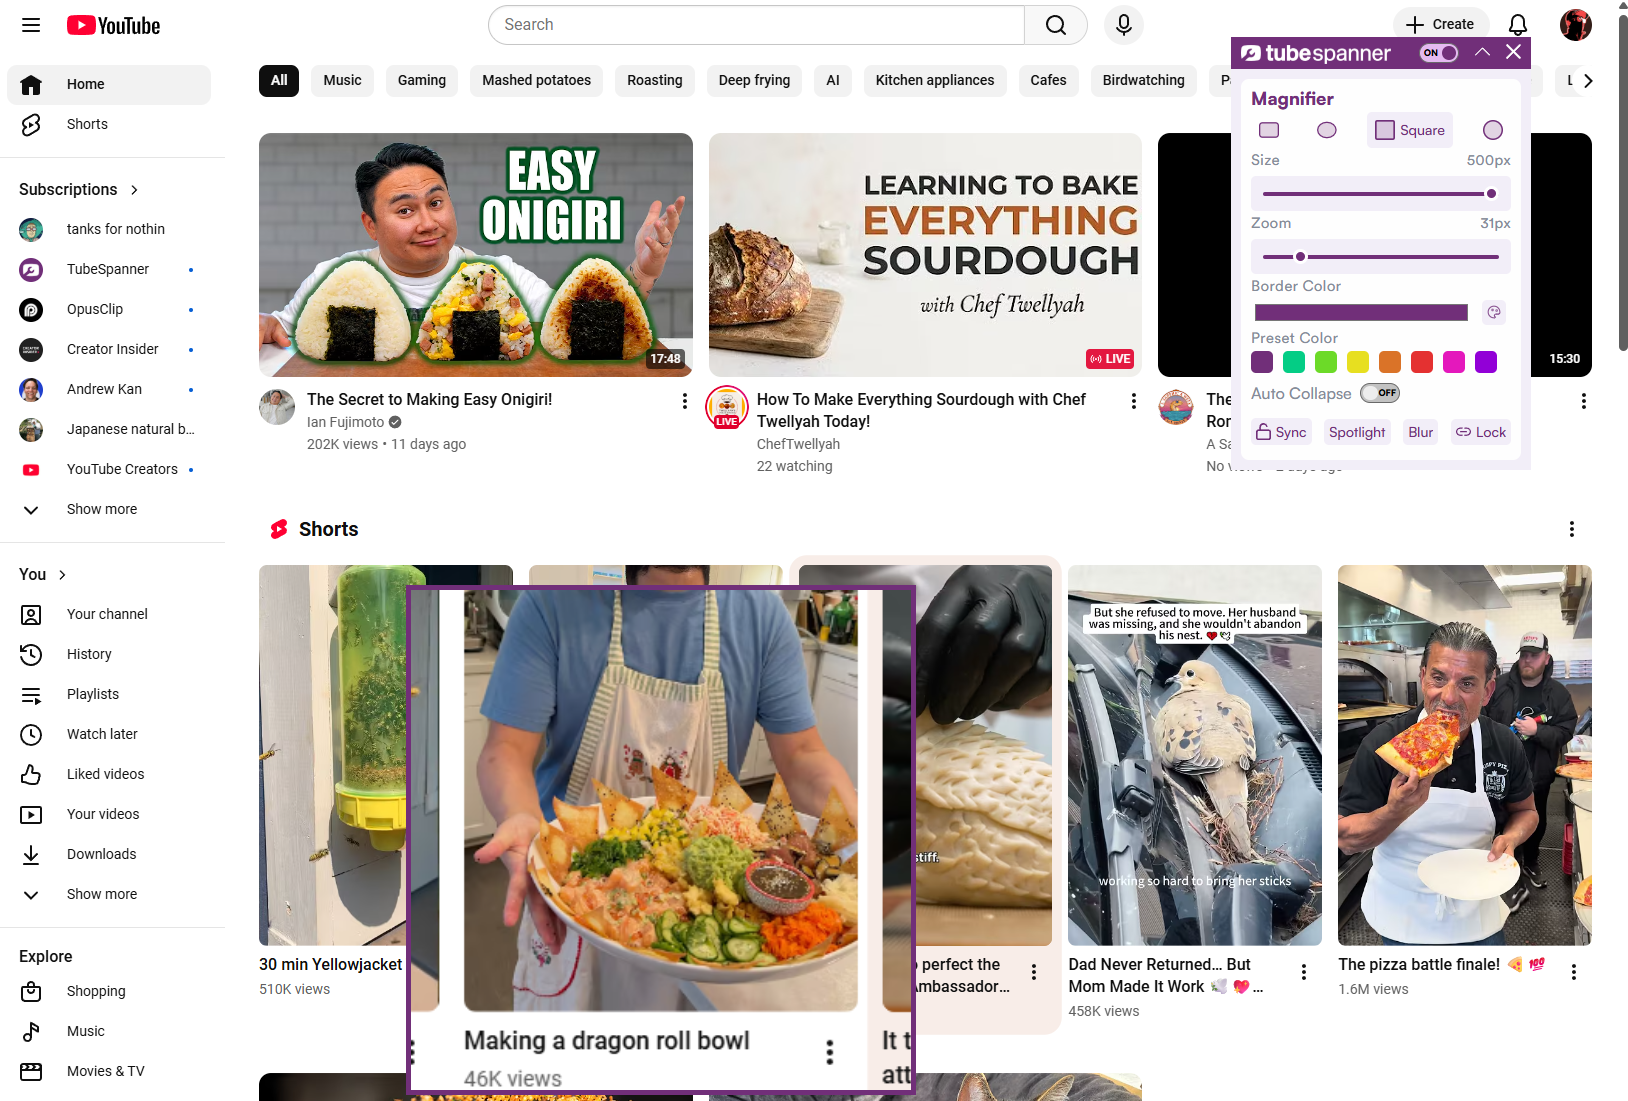Select the Kitchen appliances chip
Image resolution: width=1628 pixels, height=1101 pixels.
[x=935, y=80]
